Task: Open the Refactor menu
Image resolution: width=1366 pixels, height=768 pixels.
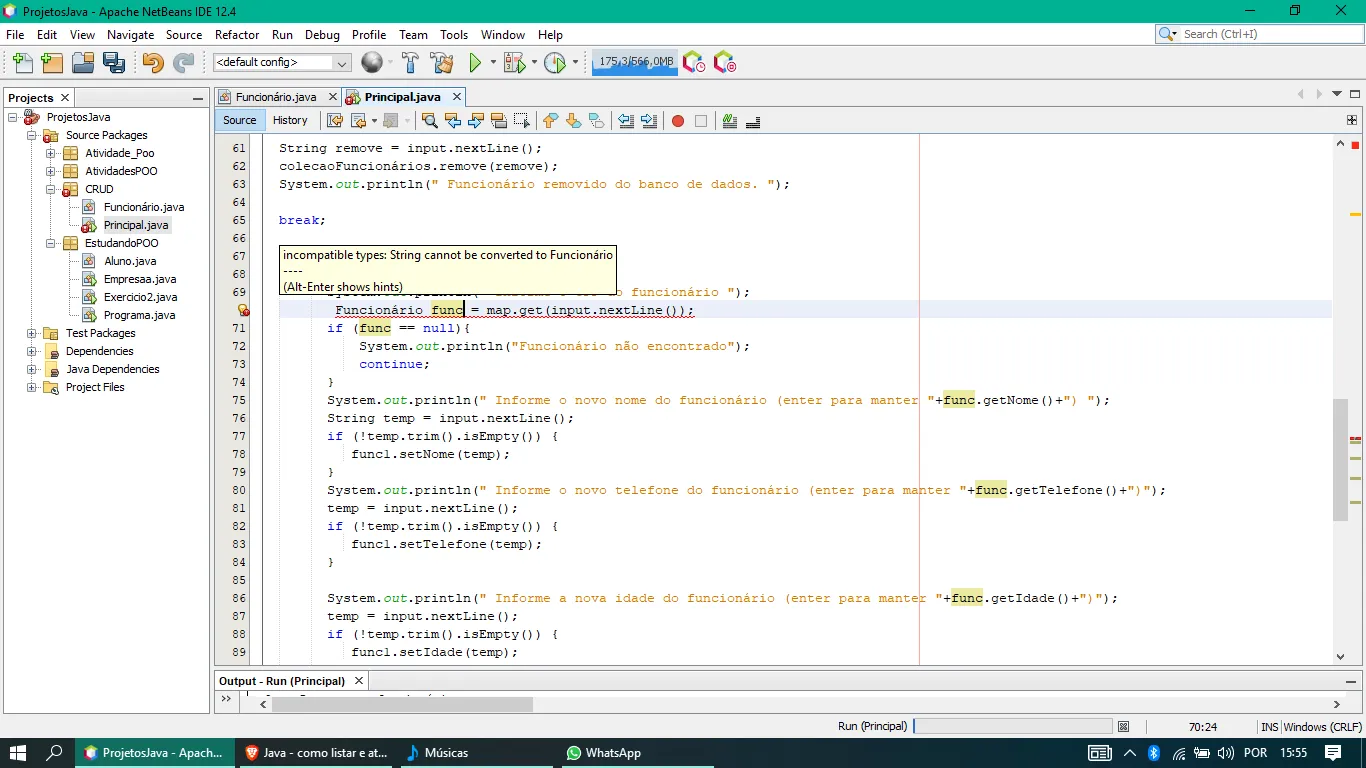Action: pos(237,34)
